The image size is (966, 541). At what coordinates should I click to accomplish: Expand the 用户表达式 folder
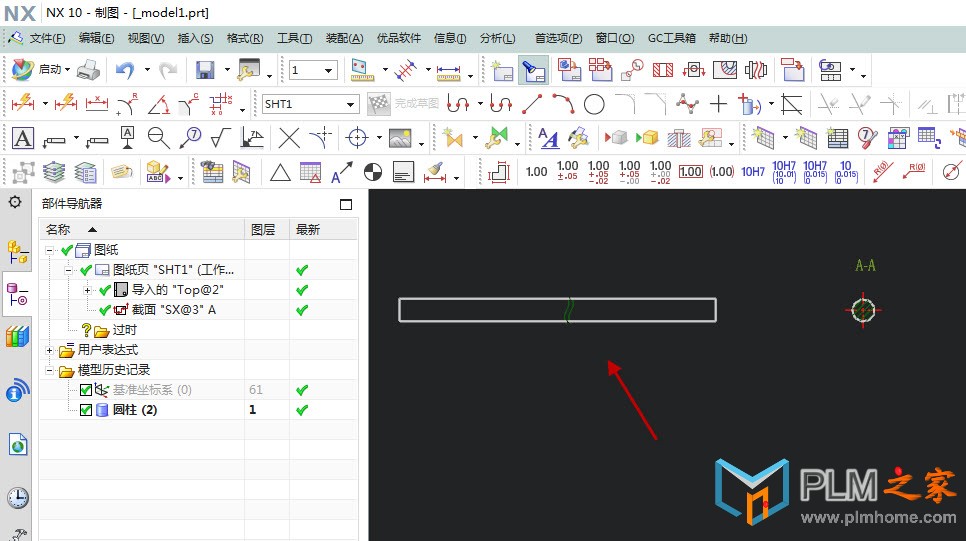pyautogui.click(x=49, y=350)
